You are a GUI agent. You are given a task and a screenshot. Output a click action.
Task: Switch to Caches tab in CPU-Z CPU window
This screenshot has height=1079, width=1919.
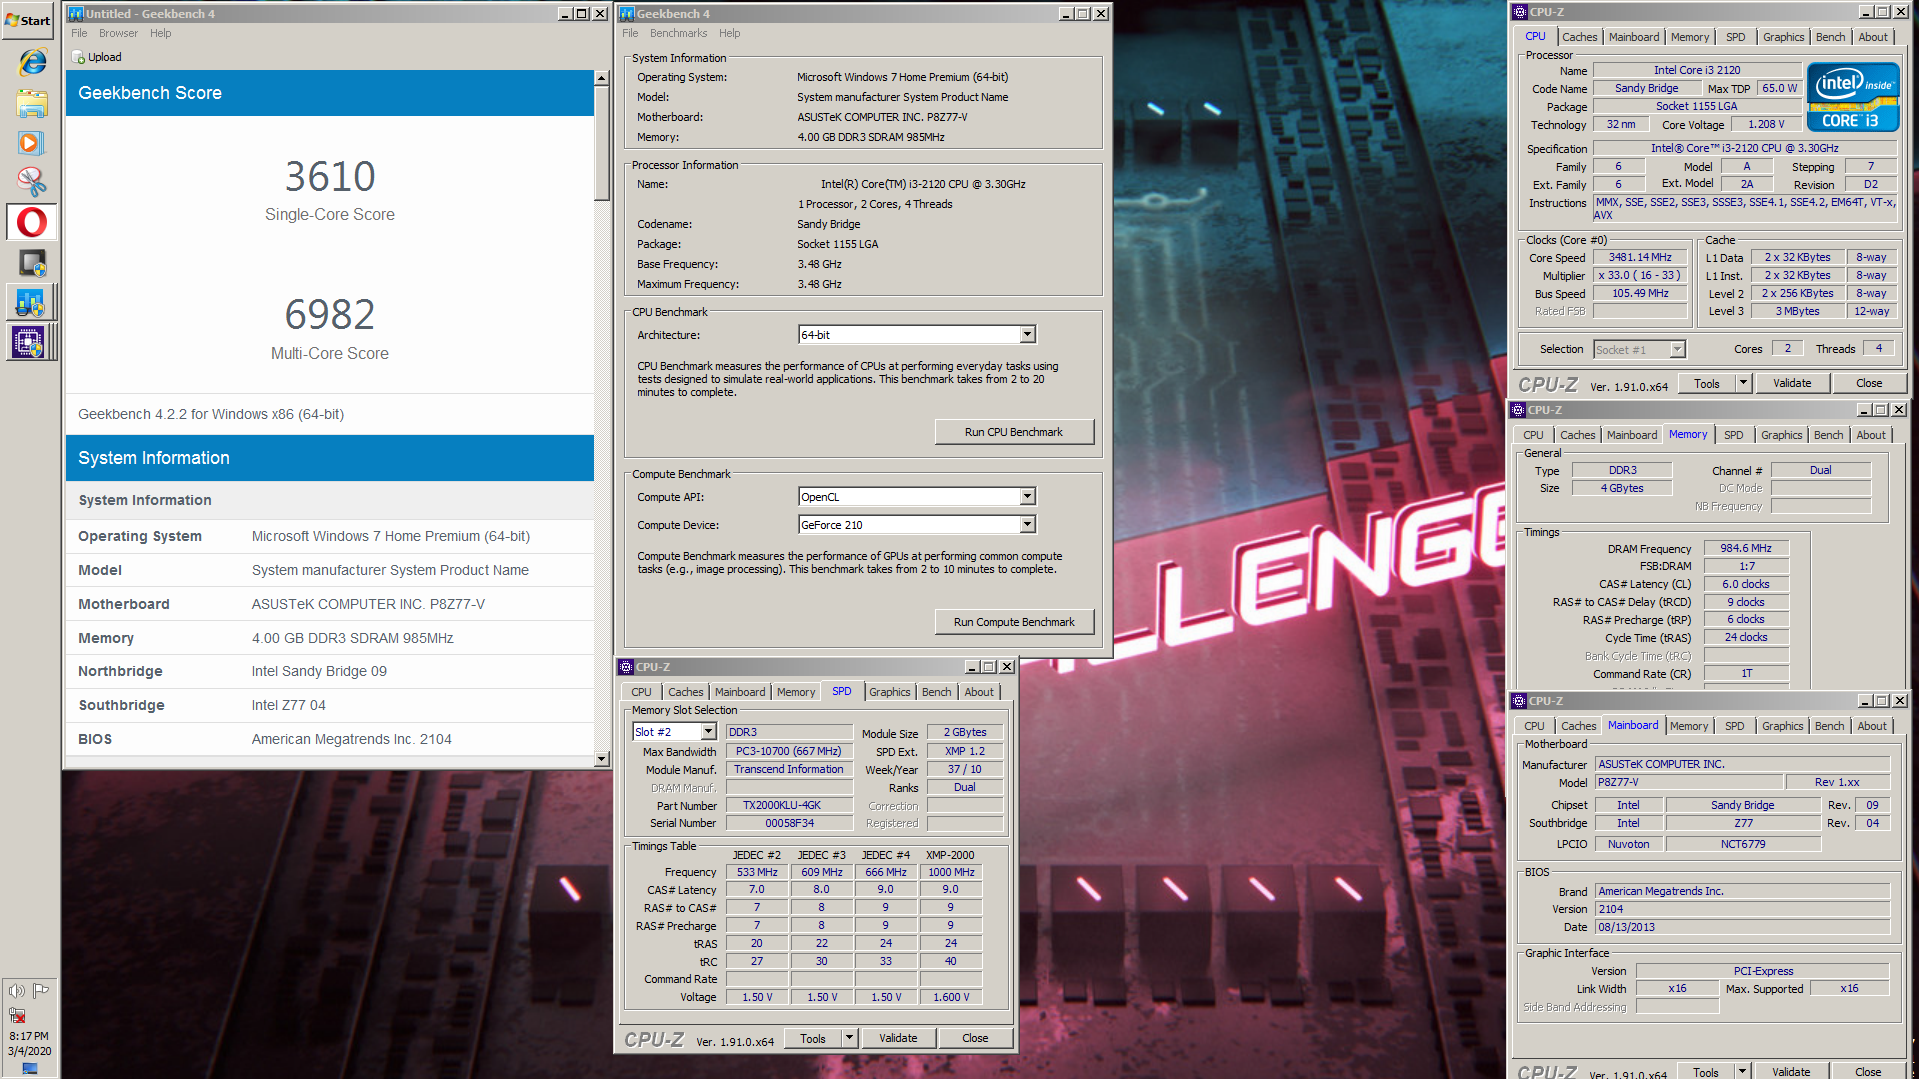pyautogui.click(x=1580, y=37)
